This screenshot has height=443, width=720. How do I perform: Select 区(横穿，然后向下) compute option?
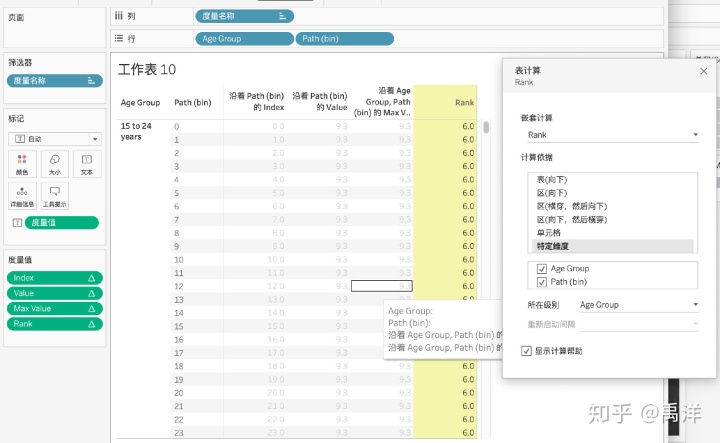click(x=572, y=206)
